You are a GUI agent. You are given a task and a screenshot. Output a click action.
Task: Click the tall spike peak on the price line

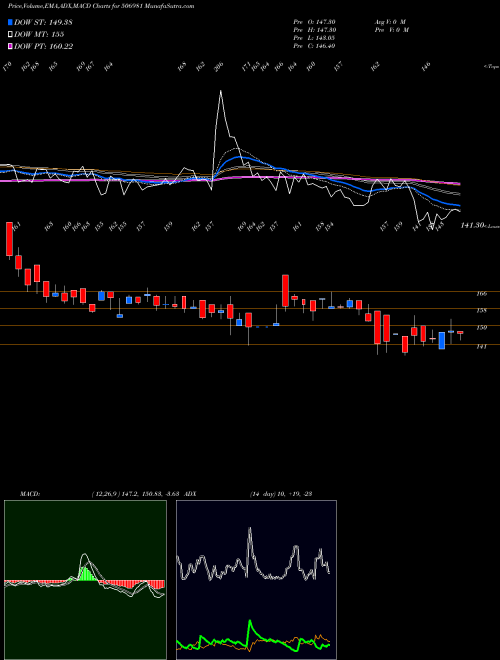coord(221,91)
